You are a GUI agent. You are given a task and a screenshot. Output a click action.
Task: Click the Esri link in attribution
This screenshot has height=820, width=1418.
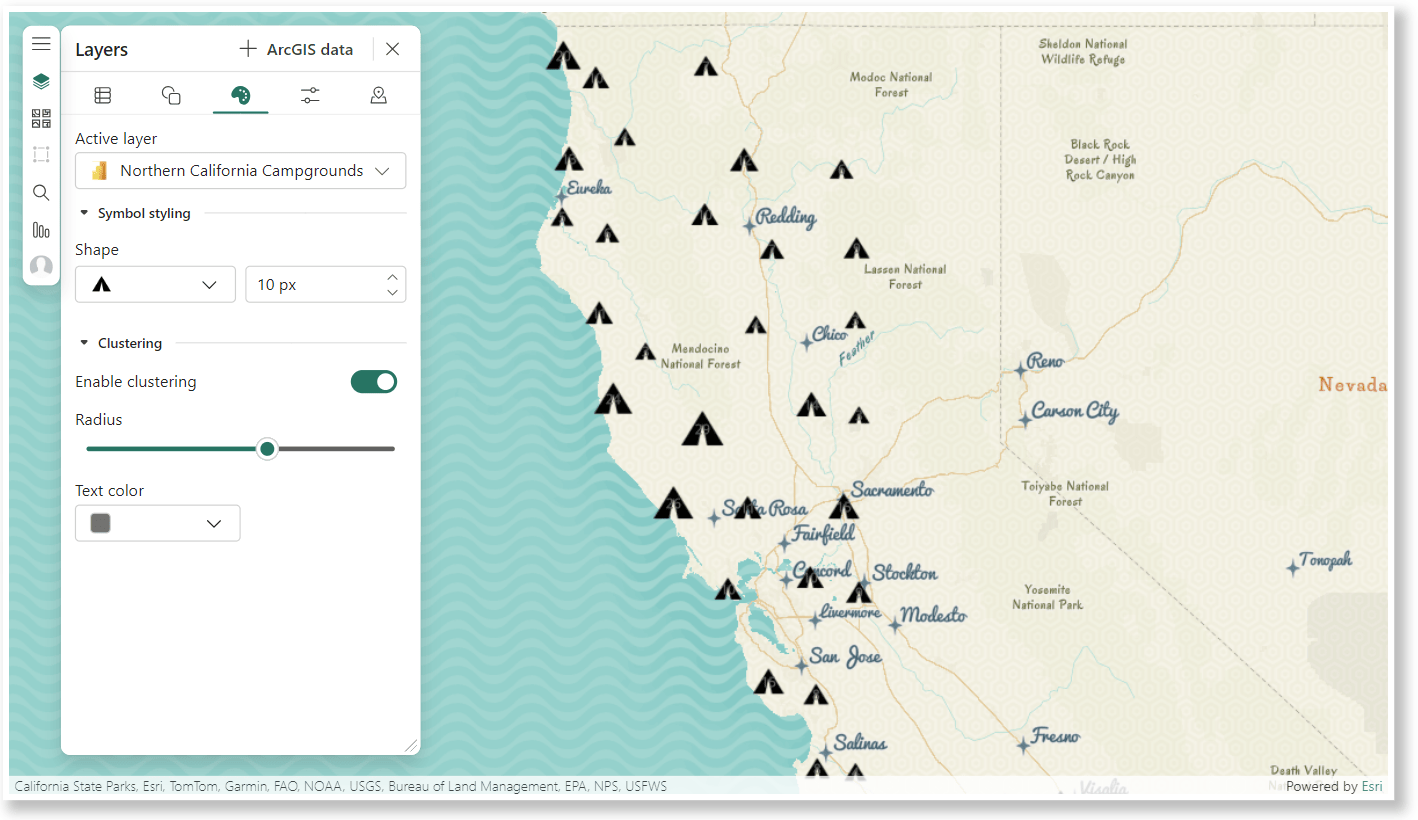pos(1372,786)
